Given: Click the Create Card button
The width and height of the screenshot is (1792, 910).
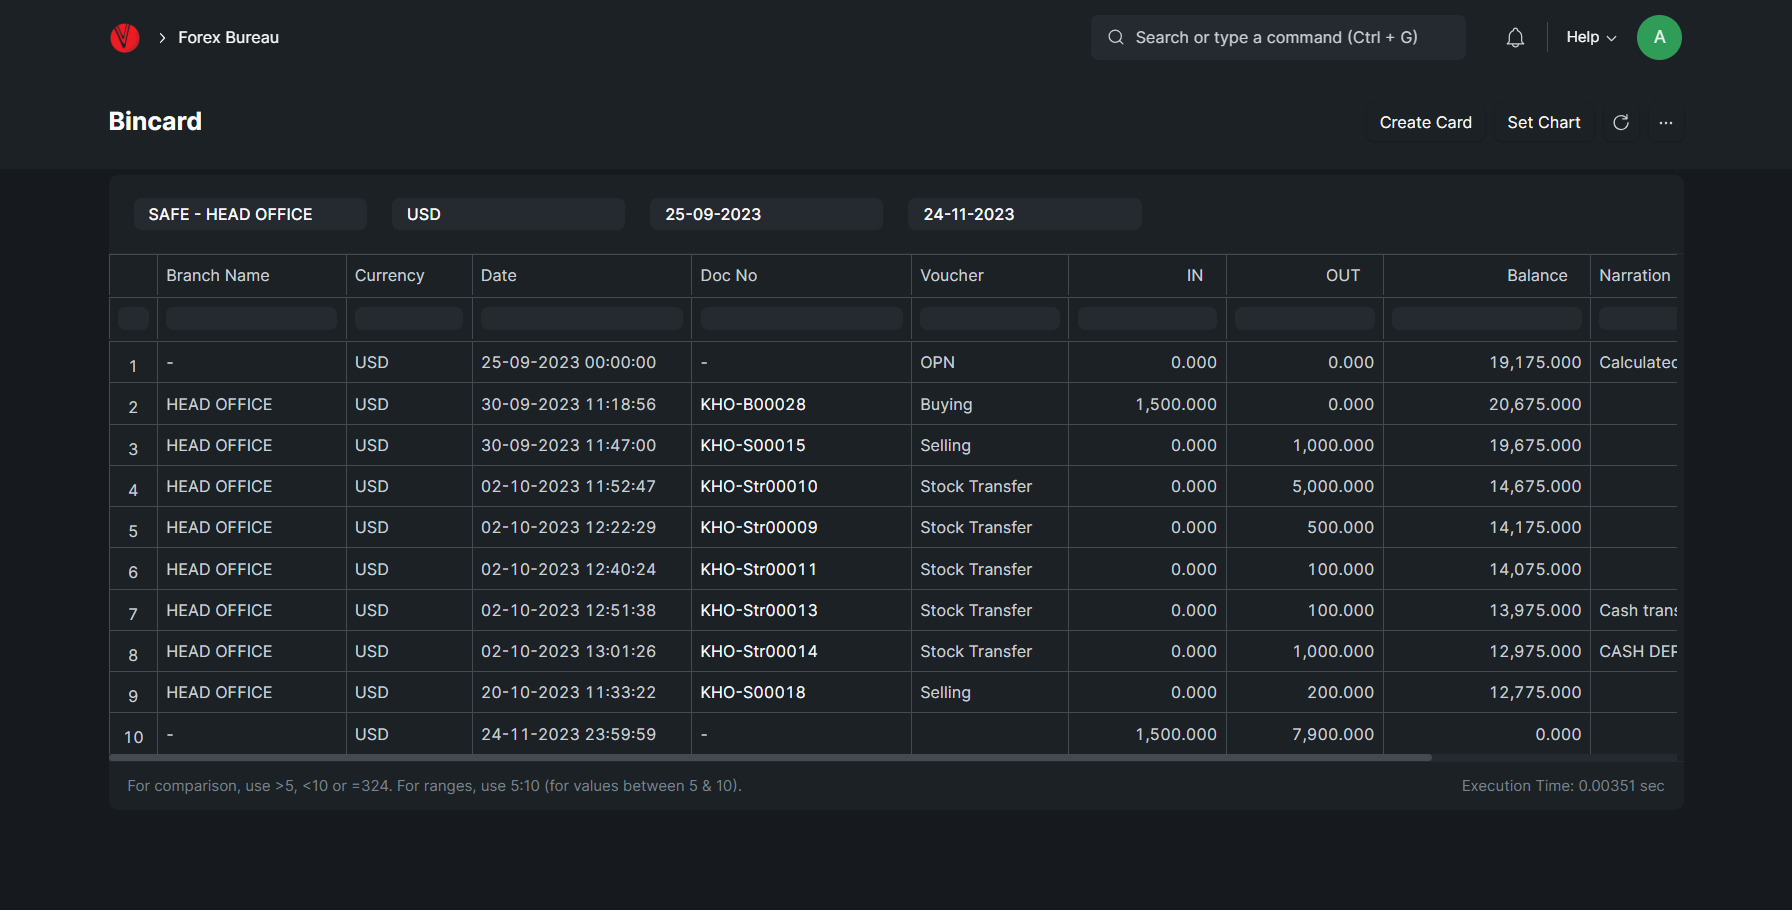Looking at the screenshot, I should click(1425, 122).
